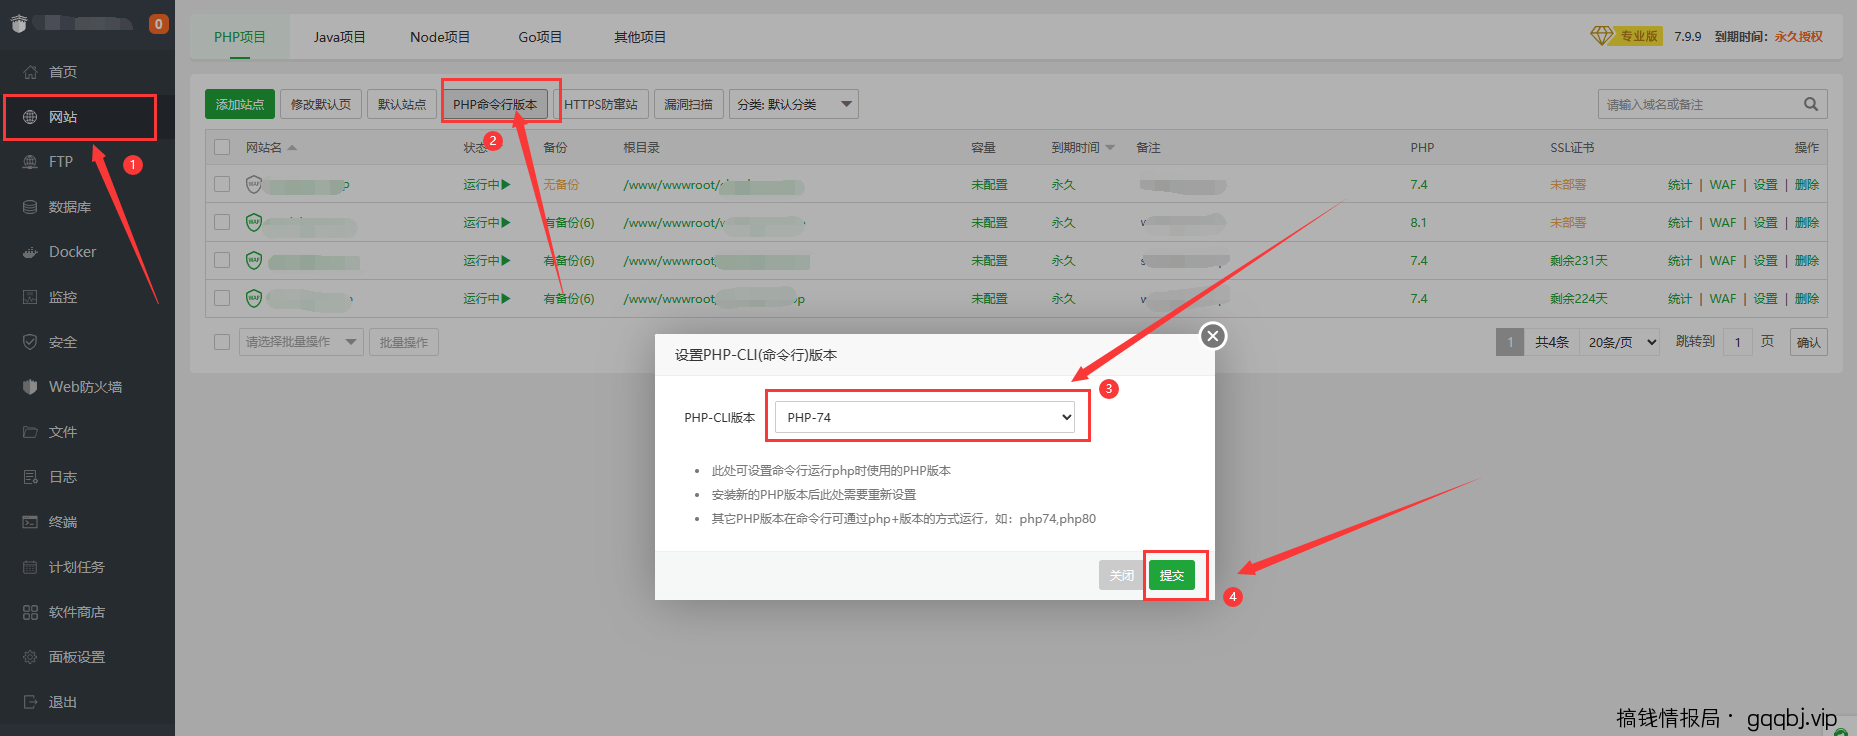Click WAF link in the 剩余224天 row
Image resolution: width=1857 pixels, height=736 pixels.
[1723, 298]
